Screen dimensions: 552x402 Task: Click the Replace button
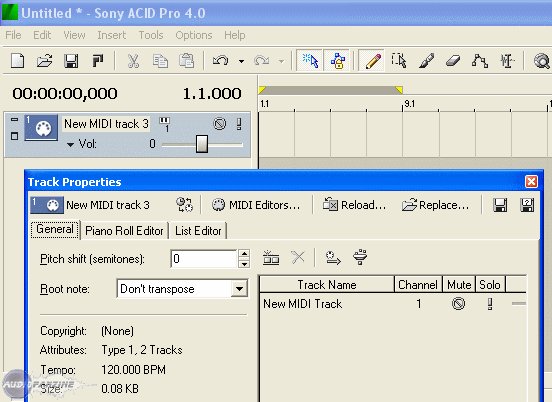pos(435,205)
